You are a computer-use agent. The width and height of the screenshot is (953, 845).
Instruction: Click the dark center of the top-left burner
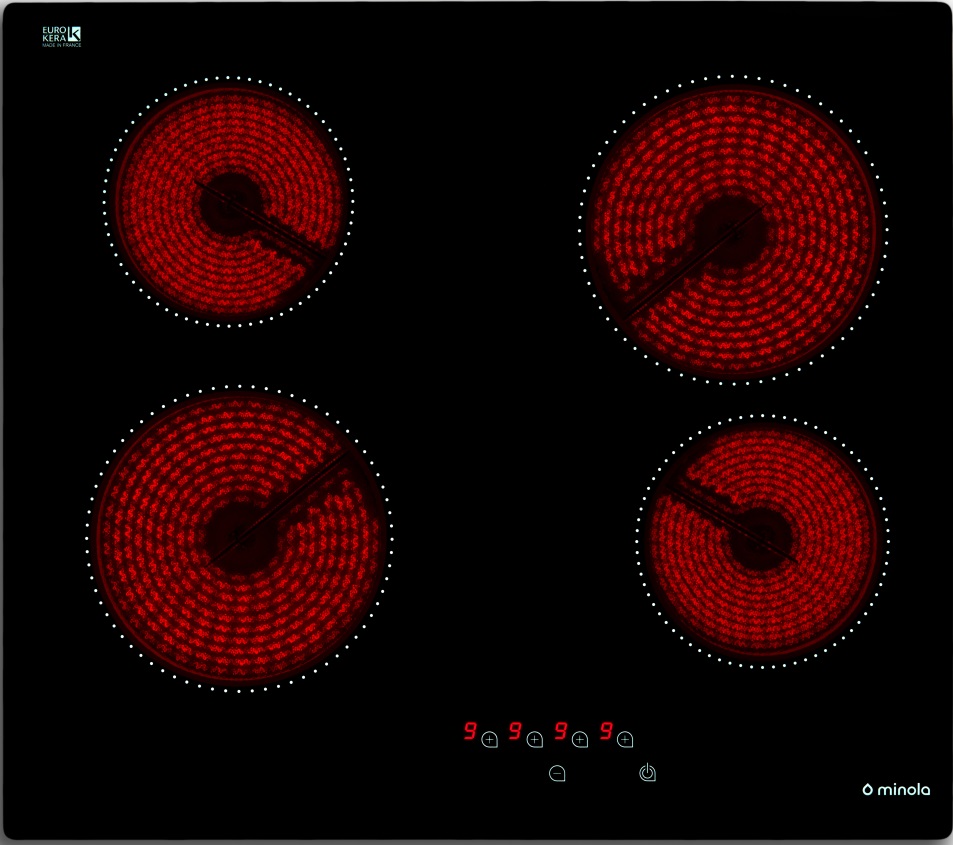point(229,203)
